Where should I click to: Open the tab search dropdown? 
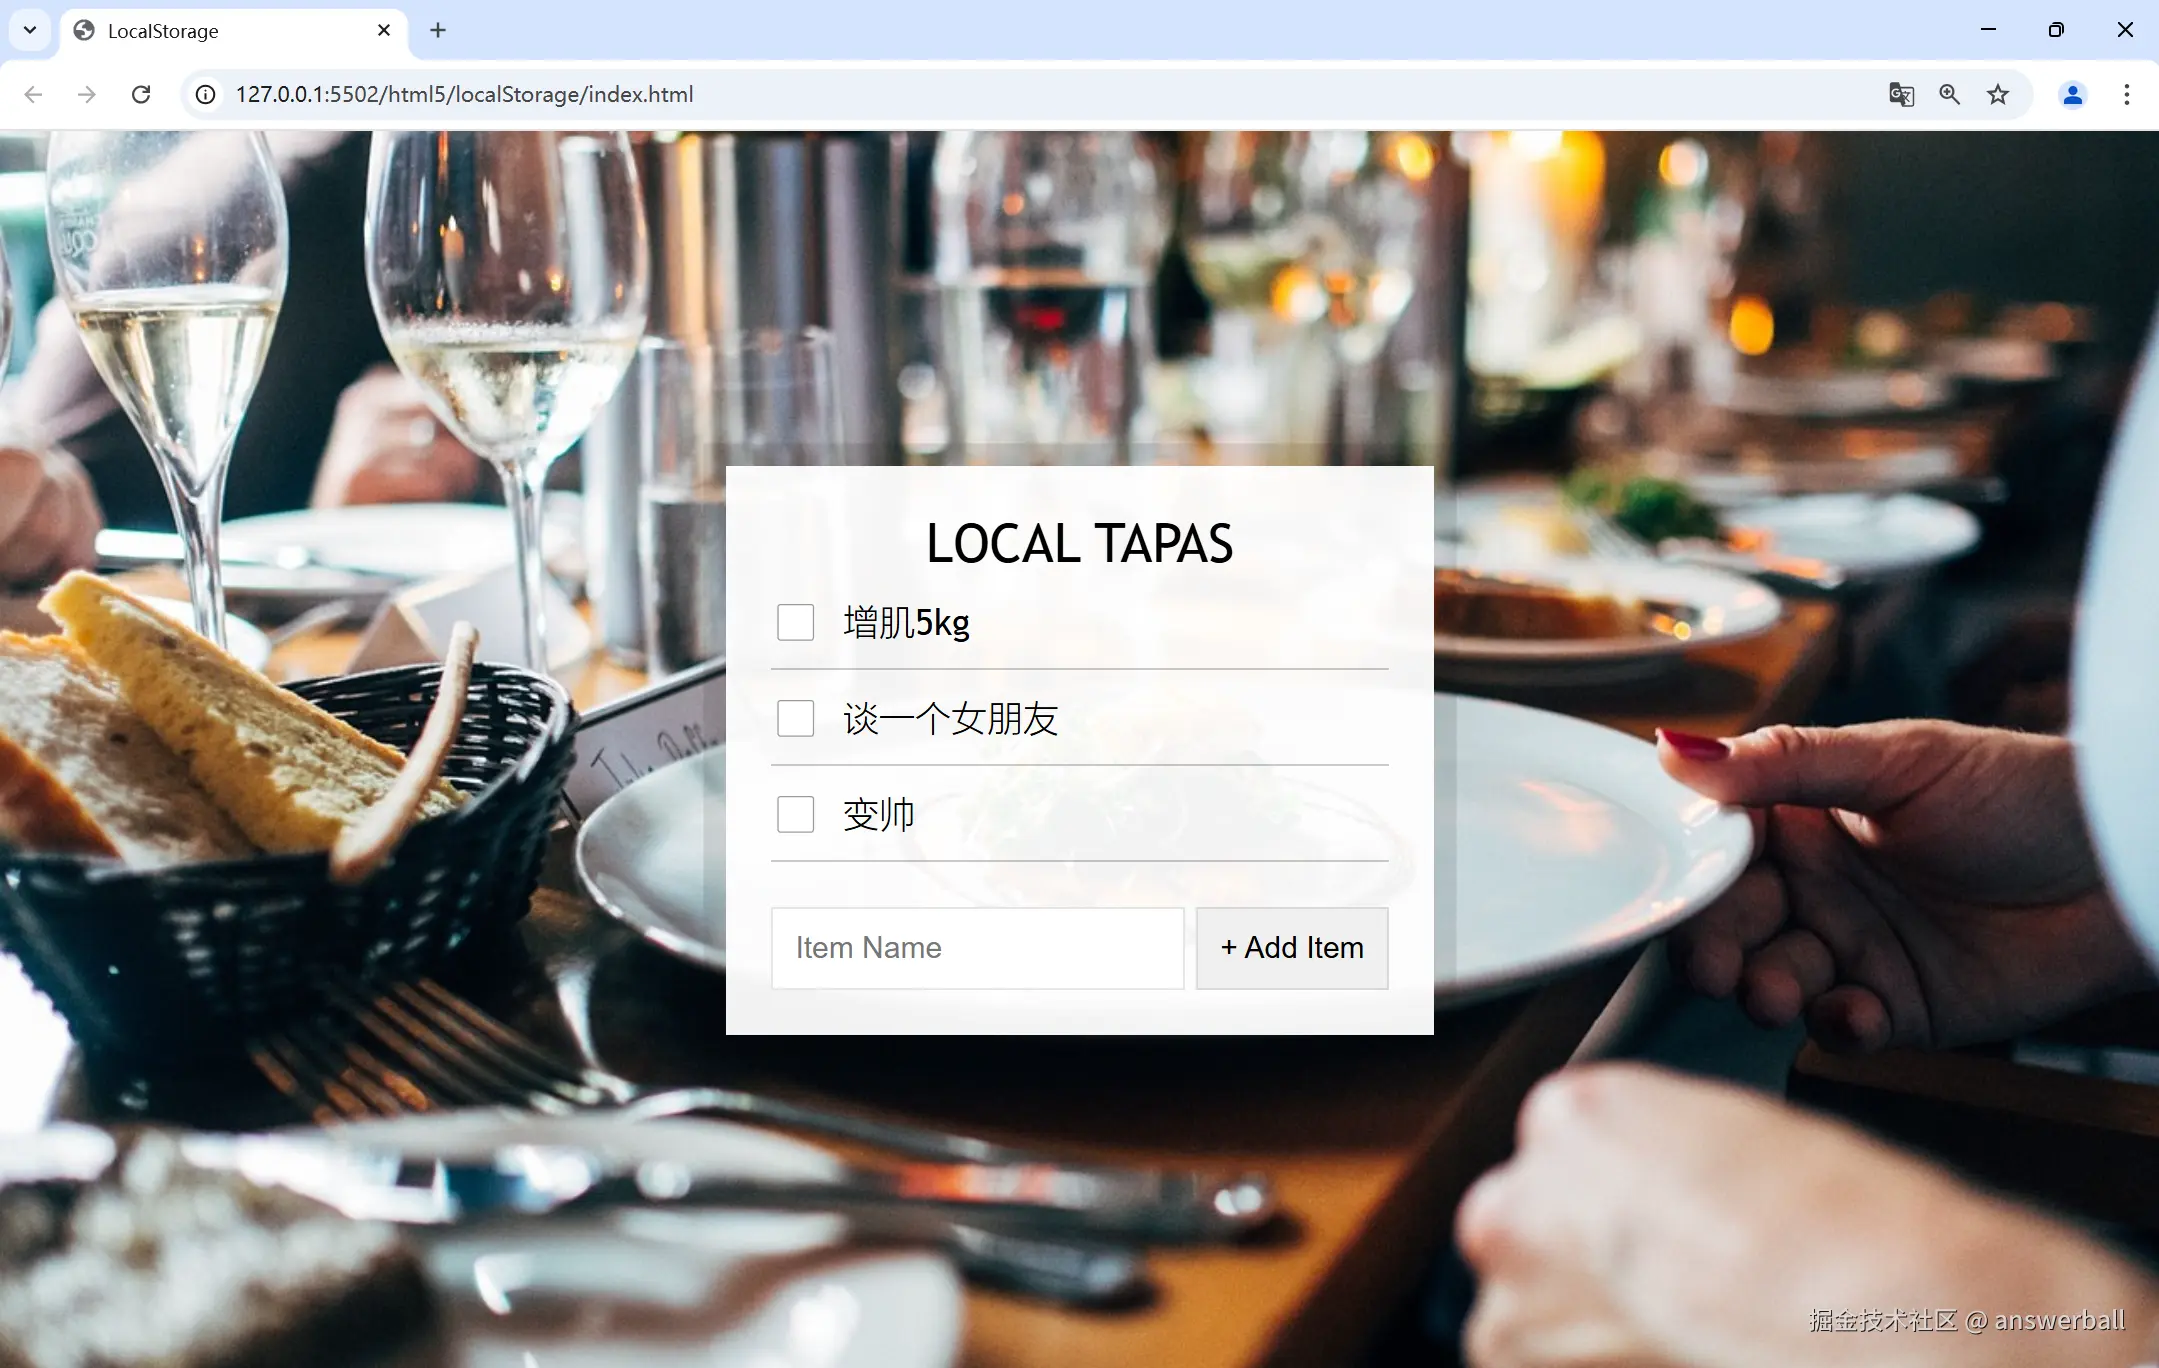[x=29, y=30]
